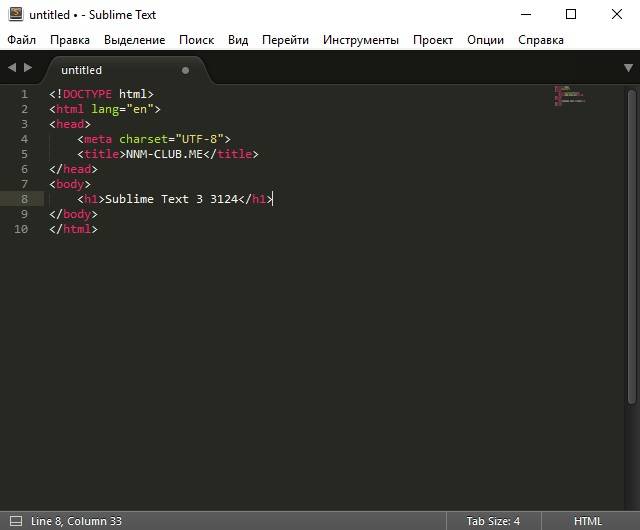Open the Проект menu
The width and height of the screenshot is (640, 530).
[x=433, y=40]
